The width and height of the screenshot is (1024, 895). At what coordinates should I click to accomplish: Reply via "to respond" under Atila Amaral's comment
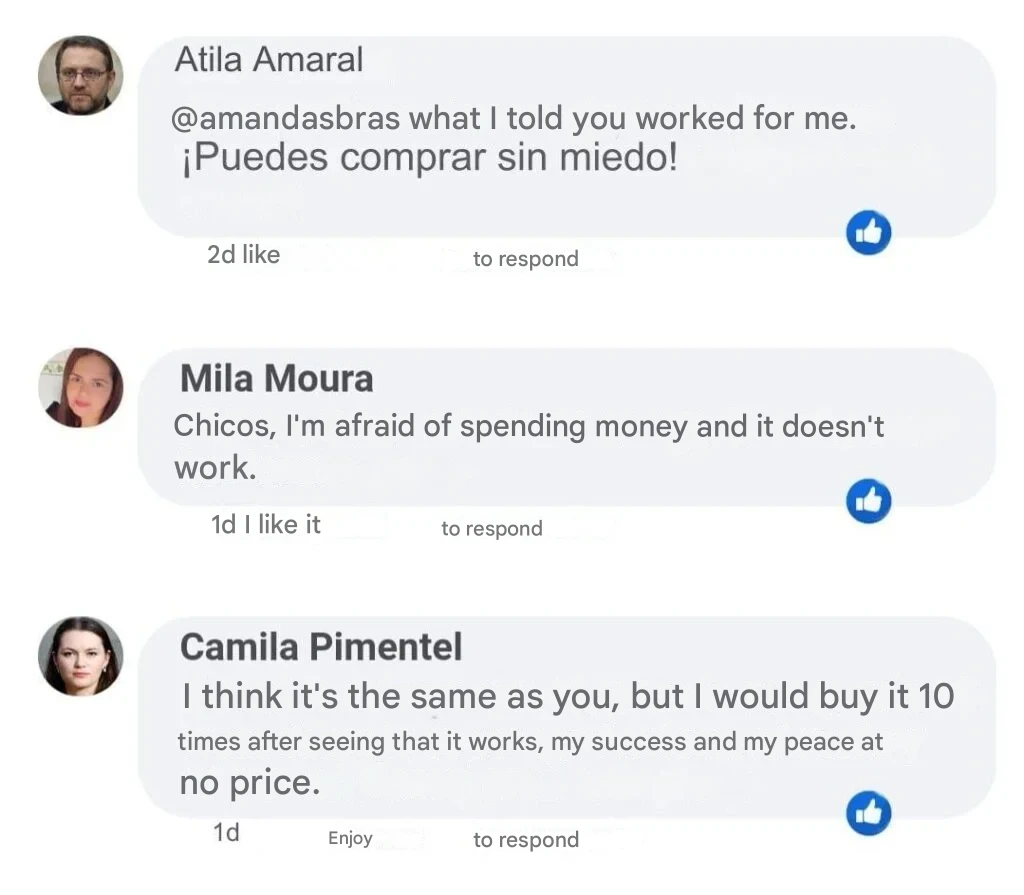click(x=525, y=259)
